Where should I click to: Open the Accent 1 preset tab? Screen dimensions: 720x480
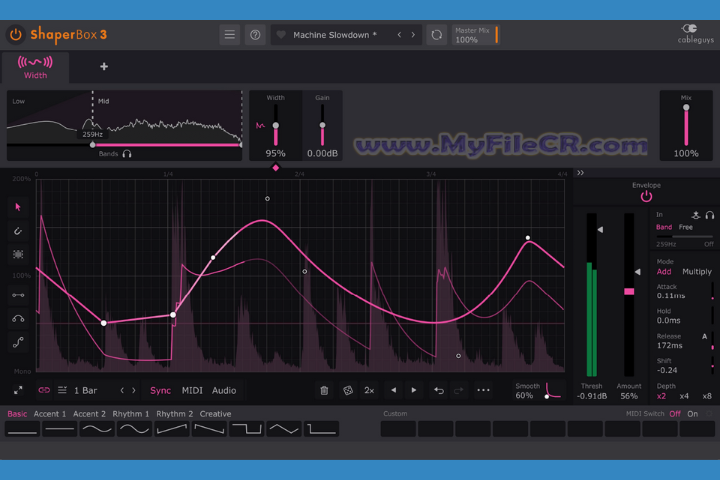(x=50, y=414)
